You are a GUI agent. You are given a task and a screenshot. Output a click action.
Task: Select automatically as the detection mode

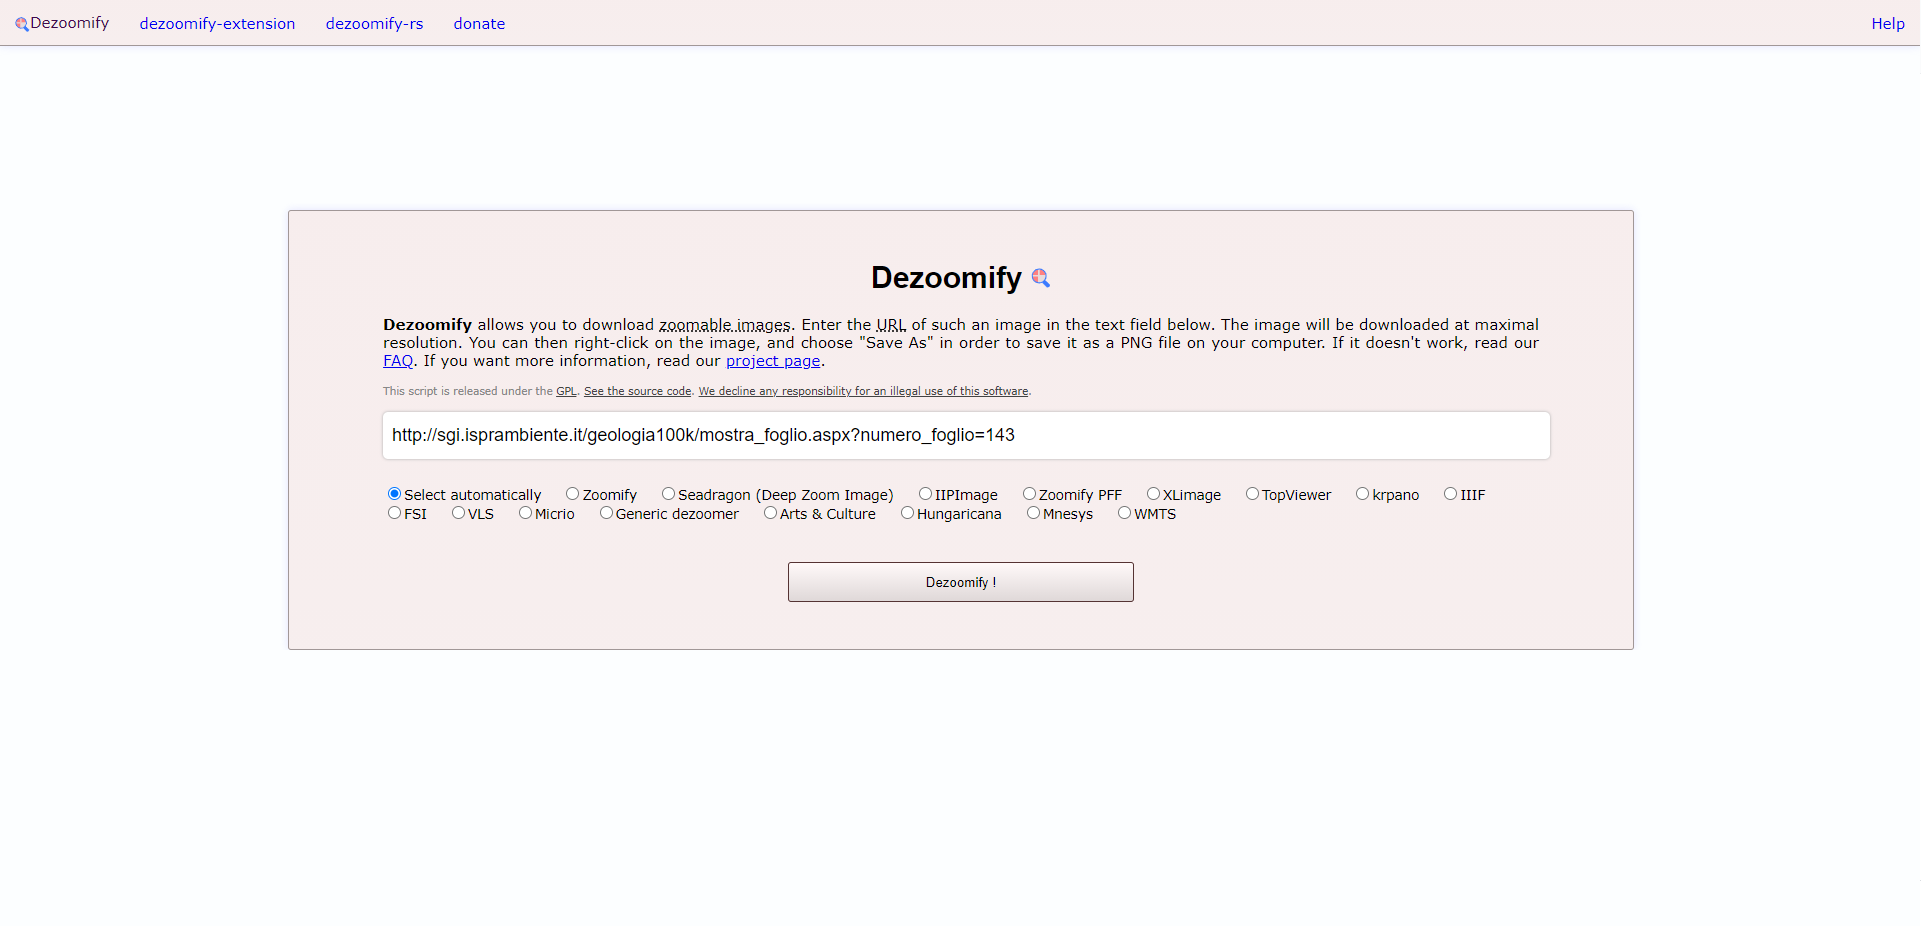click(x=394, y=493)
